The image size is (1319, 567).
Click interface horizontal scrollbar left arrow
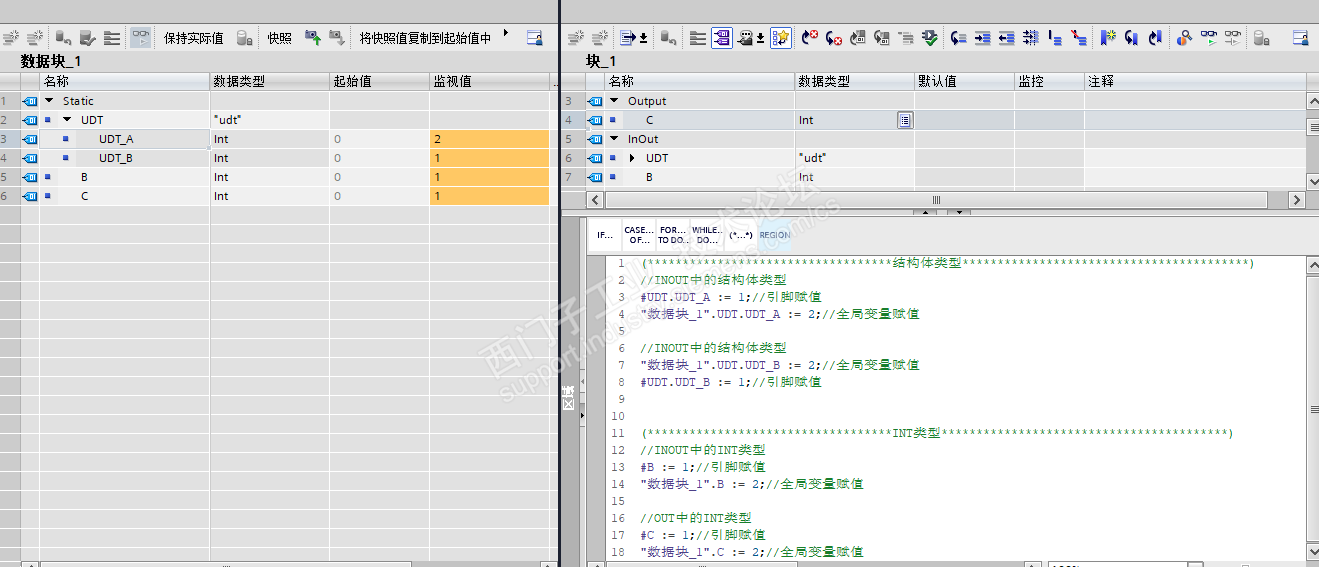(595, 200)
